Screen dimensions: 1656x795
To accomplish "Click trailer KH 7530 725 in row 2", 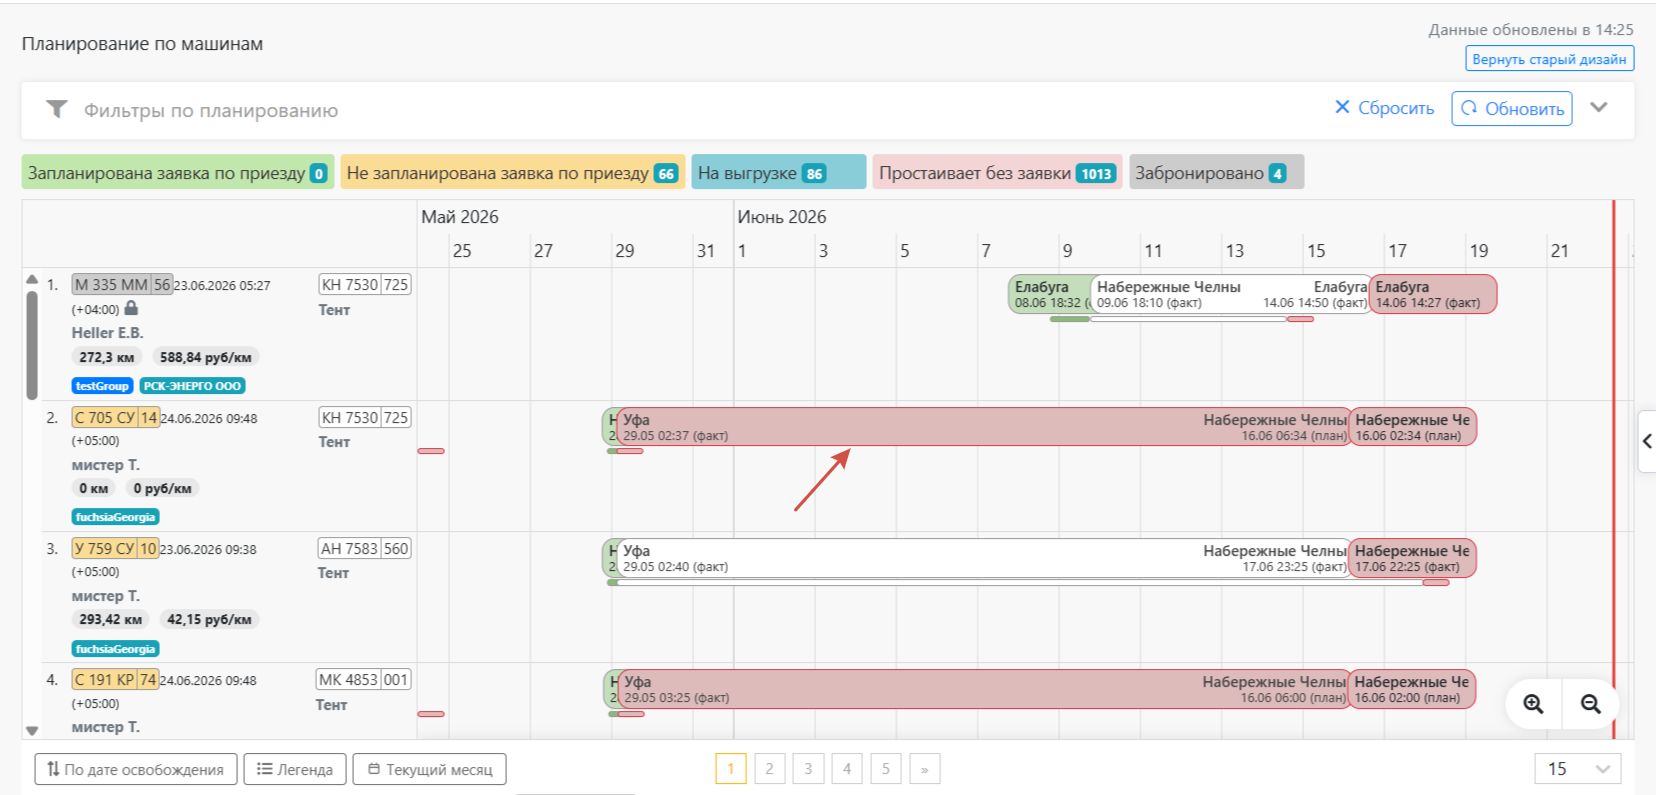I will (x=365, y=418).
